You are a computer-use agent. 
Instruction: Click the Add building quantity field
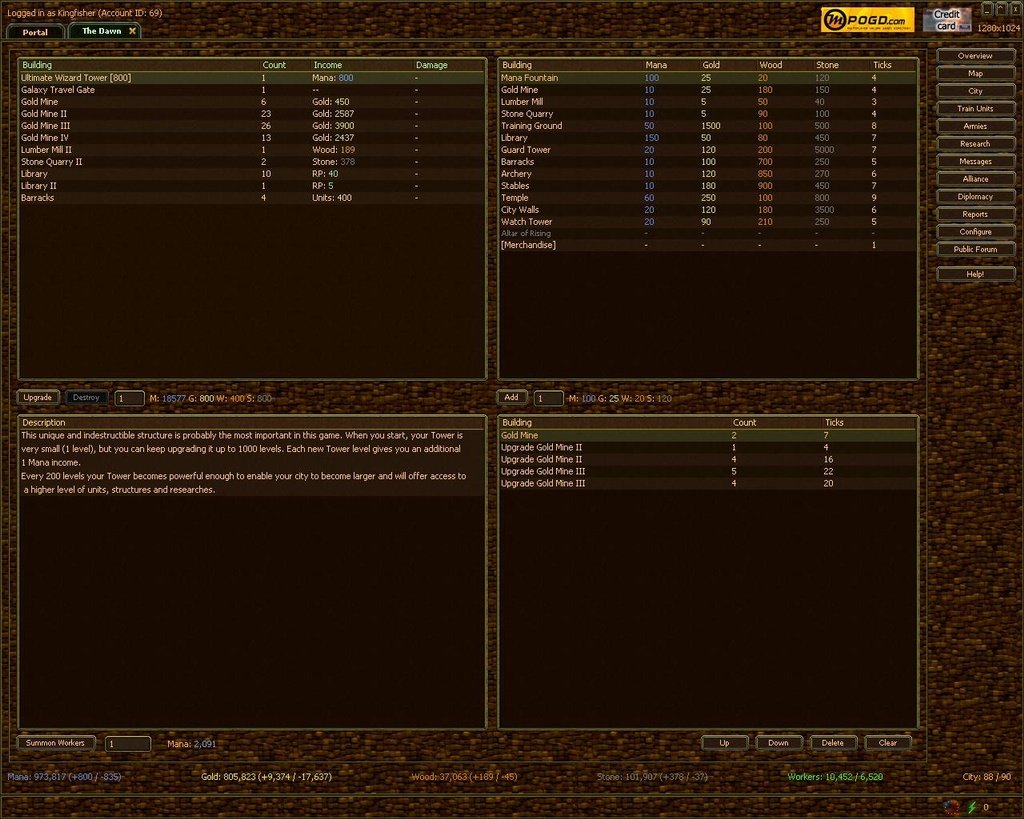548,398
